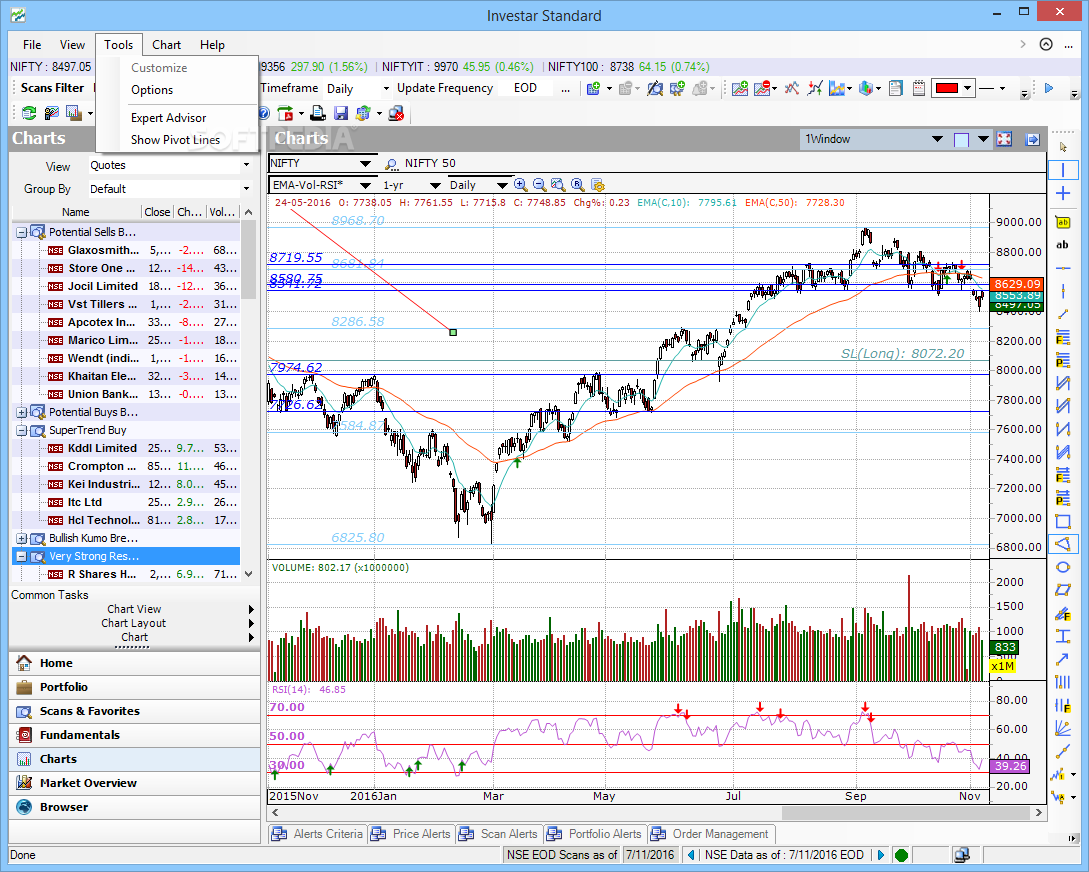Click the zoom out magnifier icon

(x=539, y=185)
